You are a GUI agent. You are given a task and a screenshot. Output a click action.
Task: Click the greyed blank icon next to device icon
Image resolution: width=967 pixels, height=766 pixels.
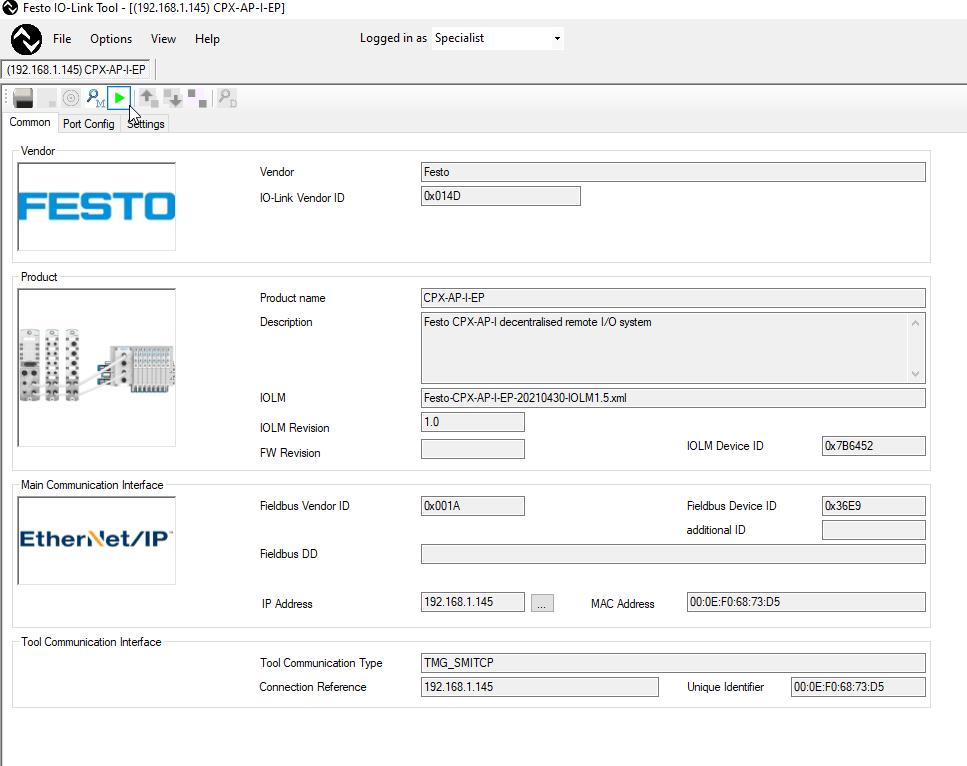47,98
